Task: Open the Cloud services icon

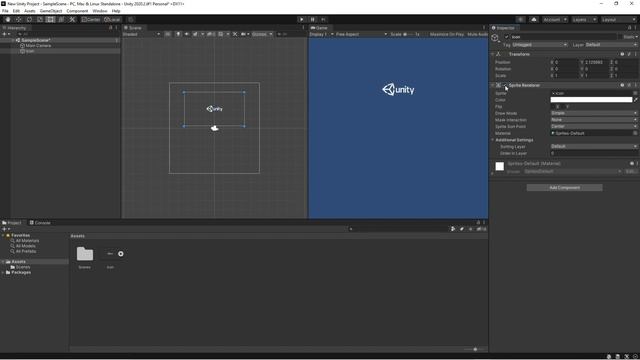Action: point(534,20)
